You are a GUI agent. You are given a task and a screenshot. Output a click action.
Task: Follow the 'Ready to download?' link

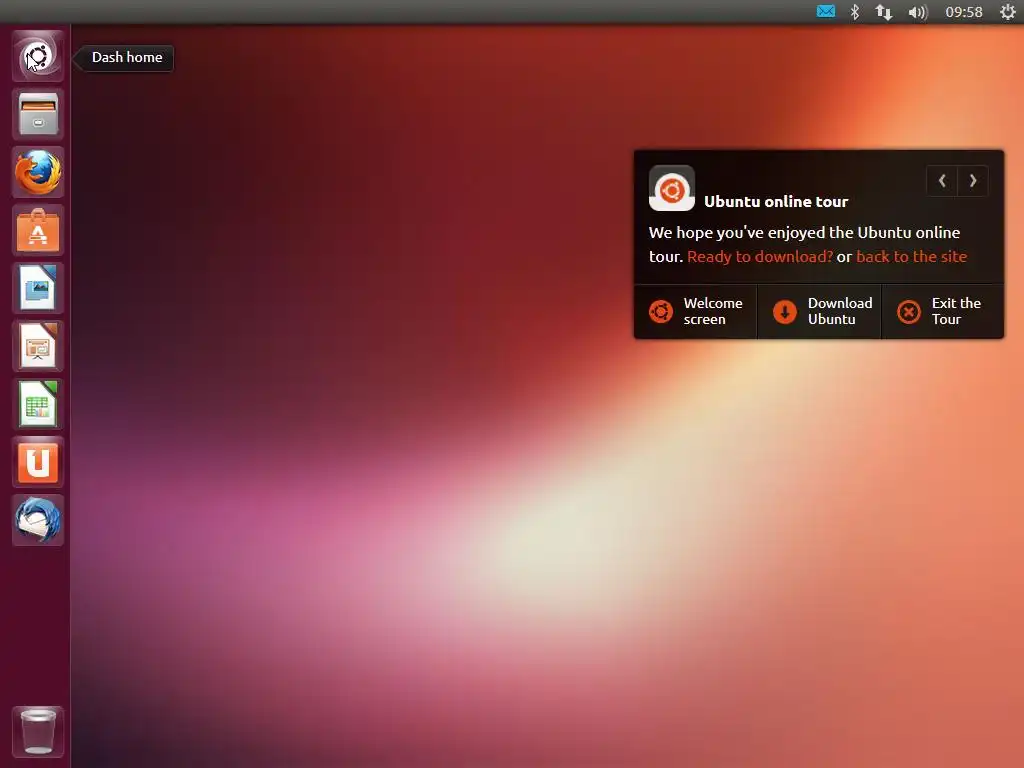(760, 257)
